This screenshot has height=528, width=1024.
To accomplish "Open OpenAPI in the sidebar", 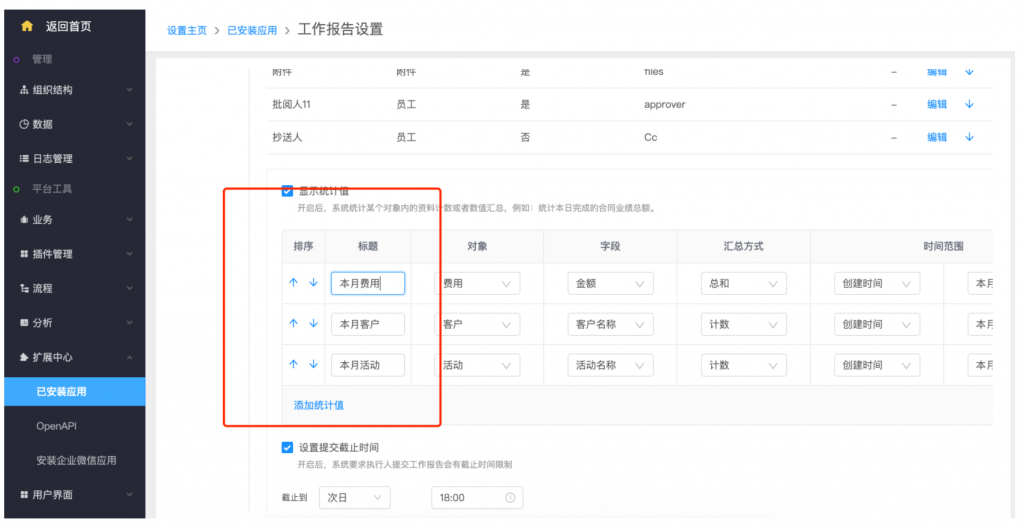I will coord(56,426).
